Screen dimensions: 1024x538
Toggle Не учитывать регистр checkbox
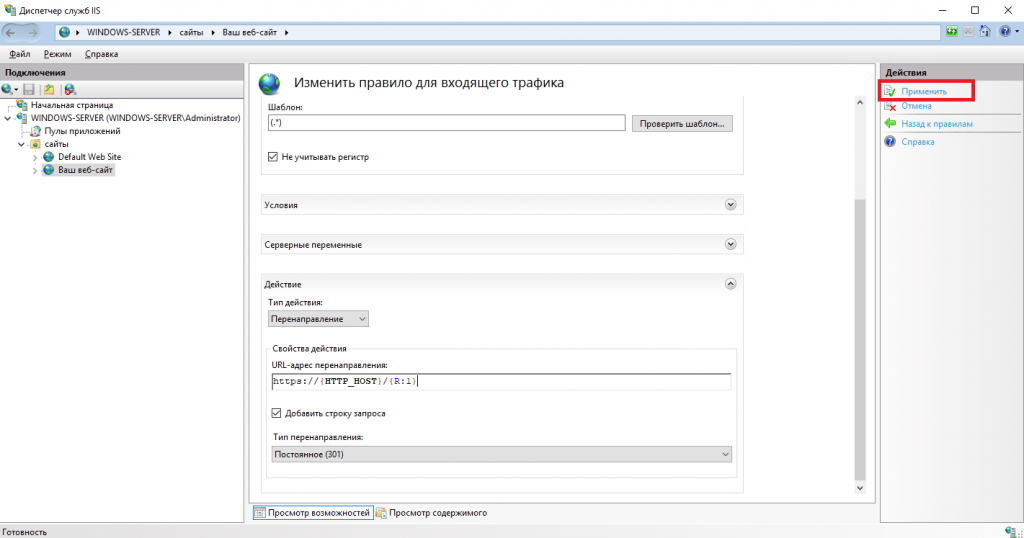pos(273,157)
